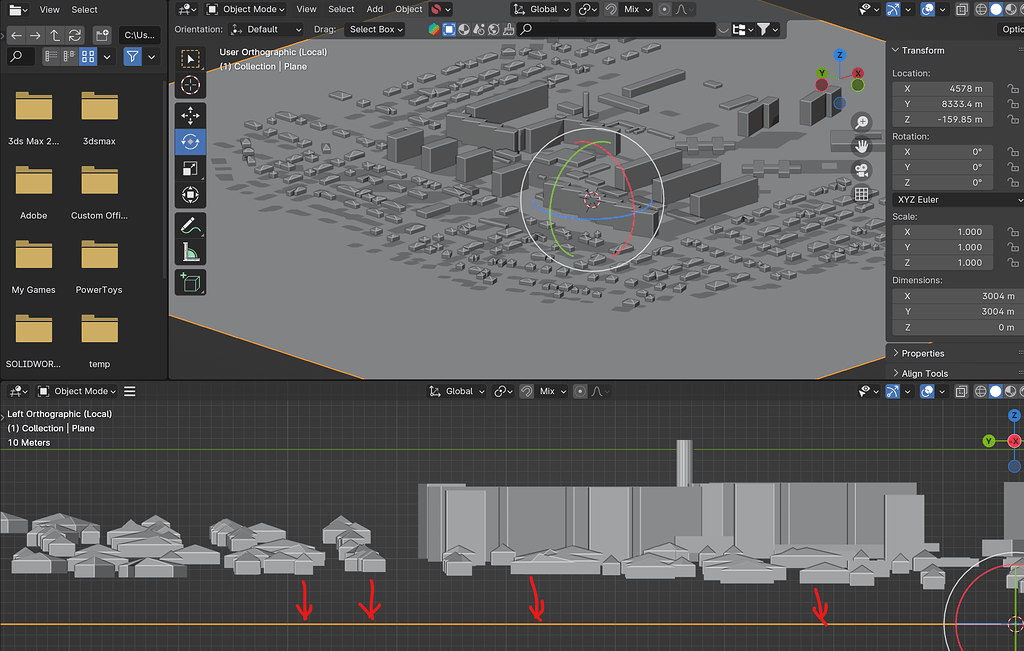The height and width of the screenshot is (651, 1024).
Task: Toggle camera view gizmo in top viewport
Action: click(x=861, y=170)
